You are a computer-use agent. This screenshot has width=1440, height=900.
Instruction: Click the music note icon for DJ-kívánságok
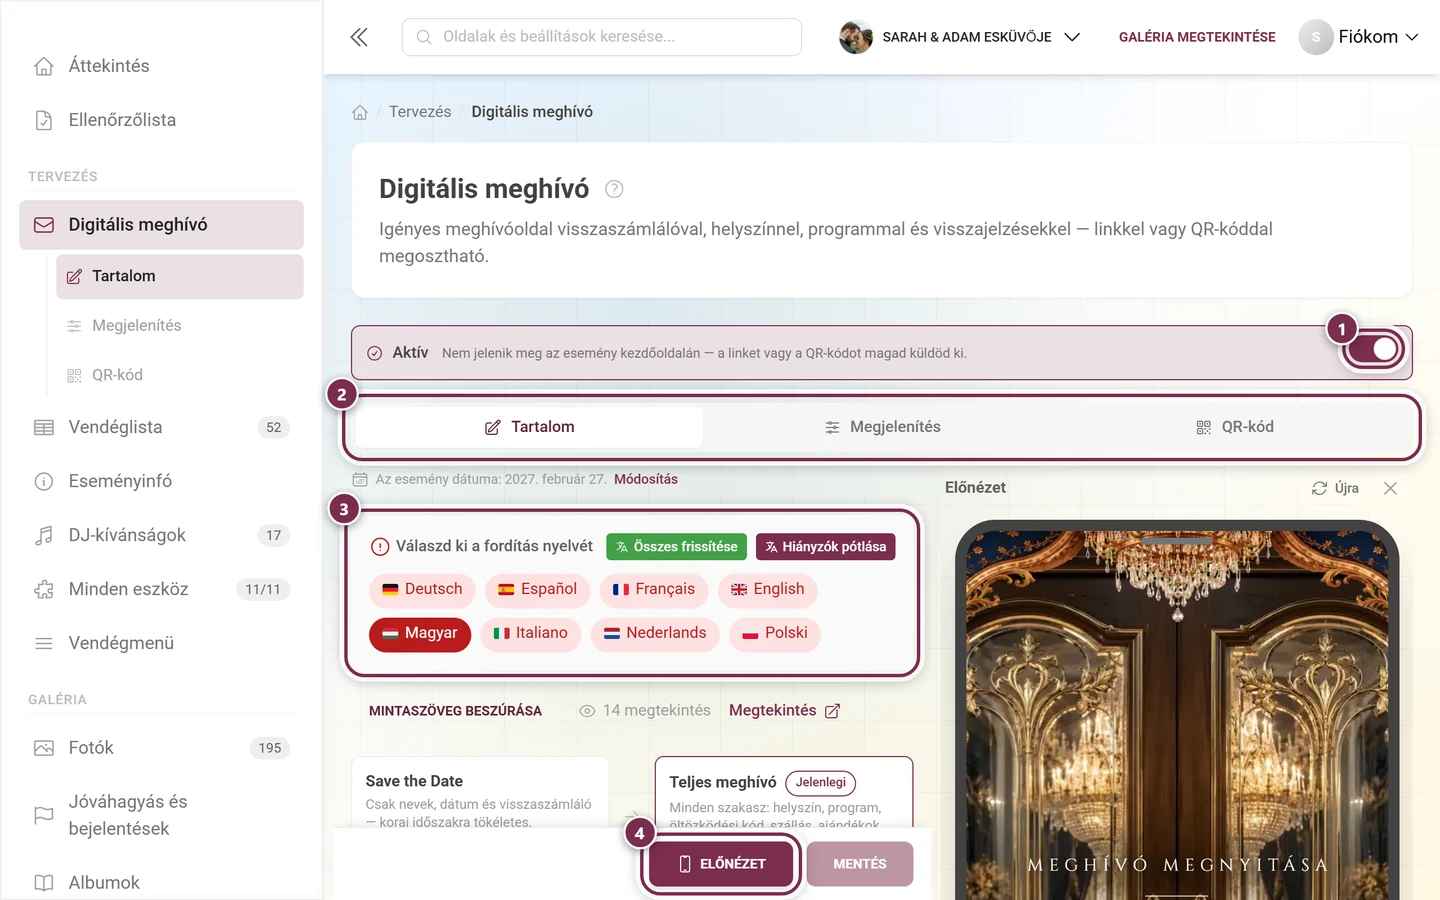[44, 535]
